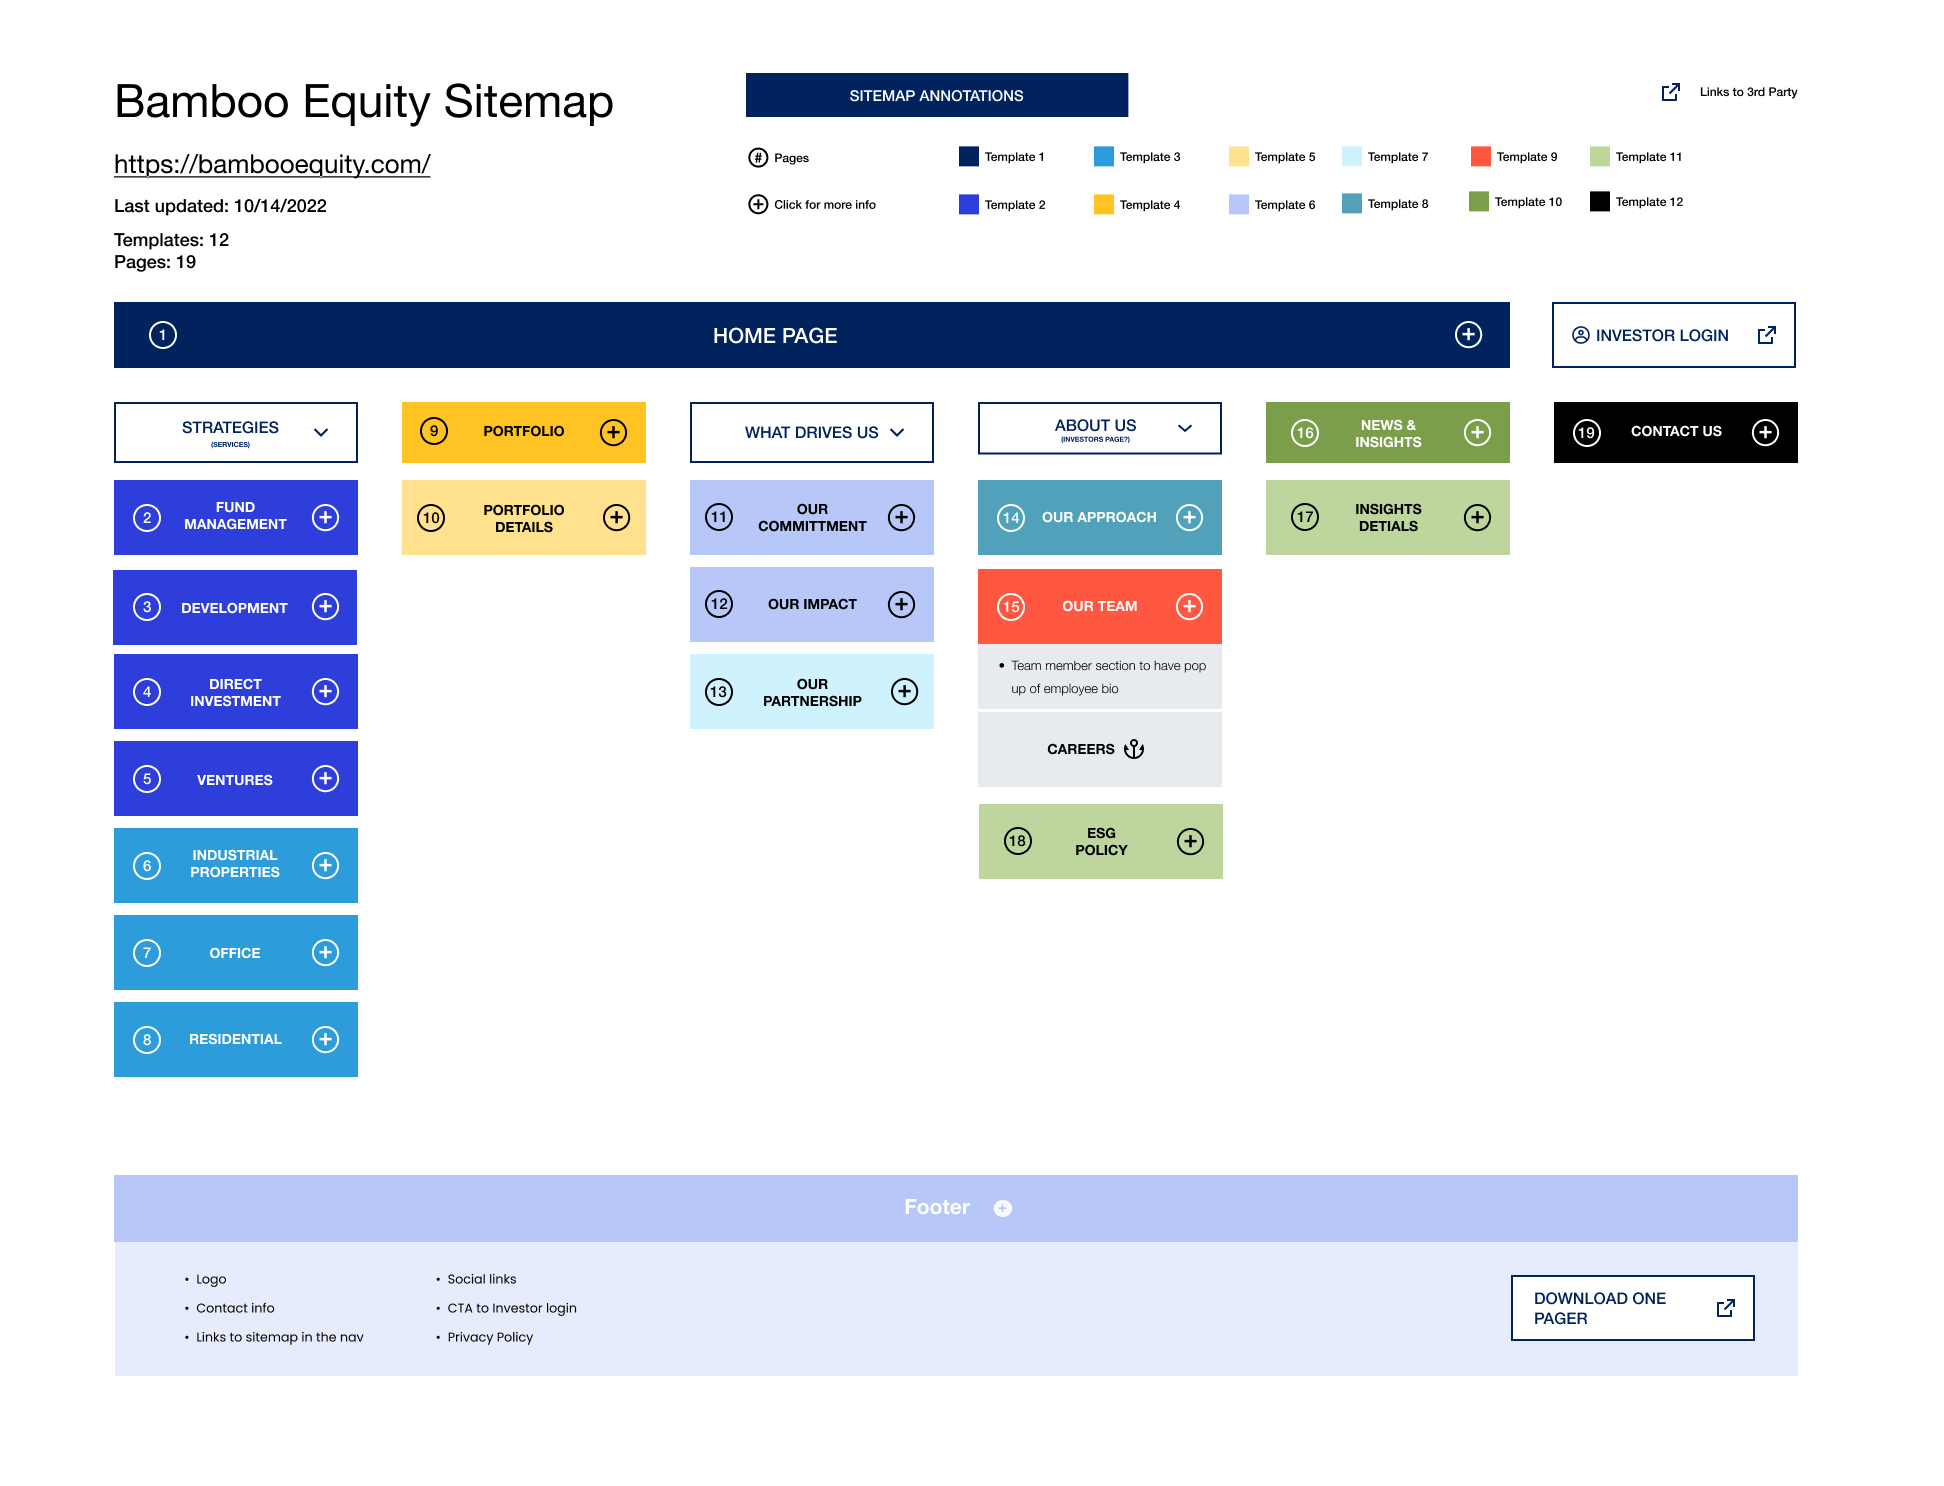Click plus icon on Portfolio box
Image resolution: width=1944 pixels, height=1486 pixels.
tap(613, 432)
